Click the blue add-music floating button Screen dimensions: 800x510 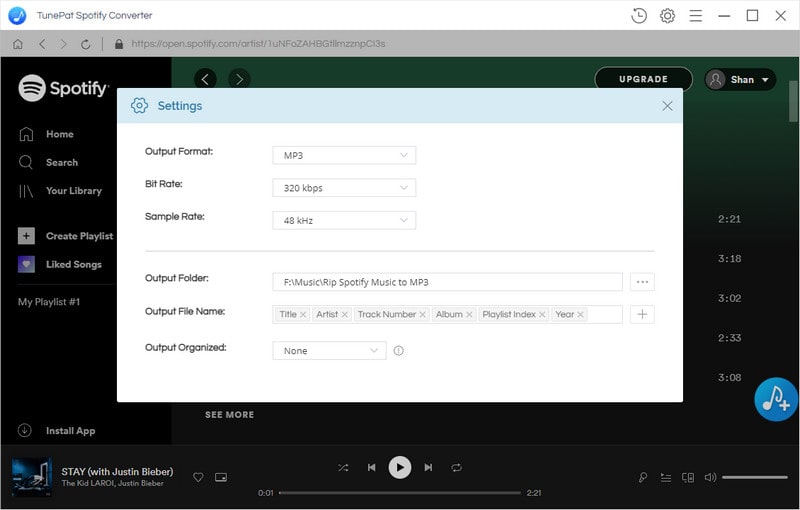(776, 399)
